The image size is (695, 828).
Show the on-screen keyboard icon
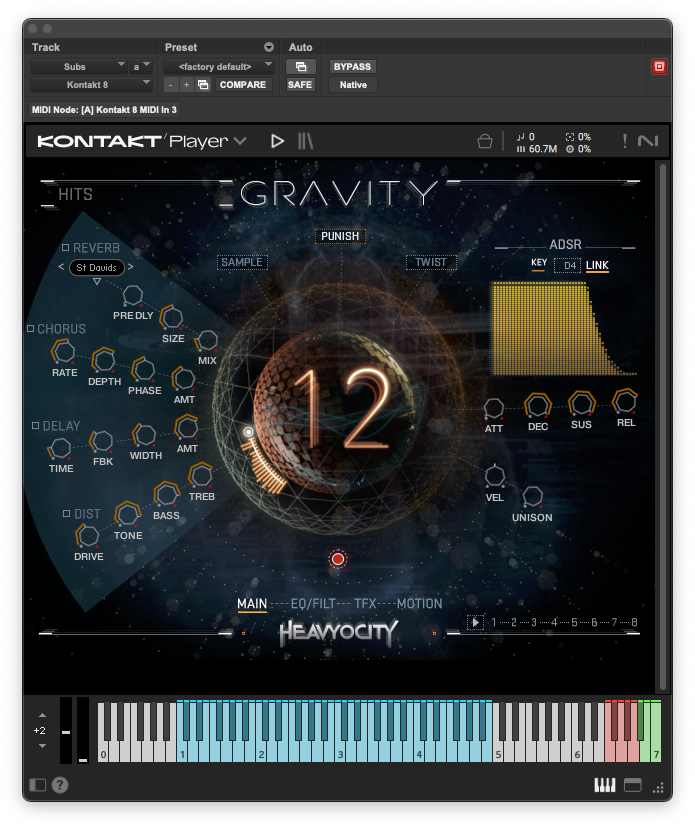pos(605,785)
